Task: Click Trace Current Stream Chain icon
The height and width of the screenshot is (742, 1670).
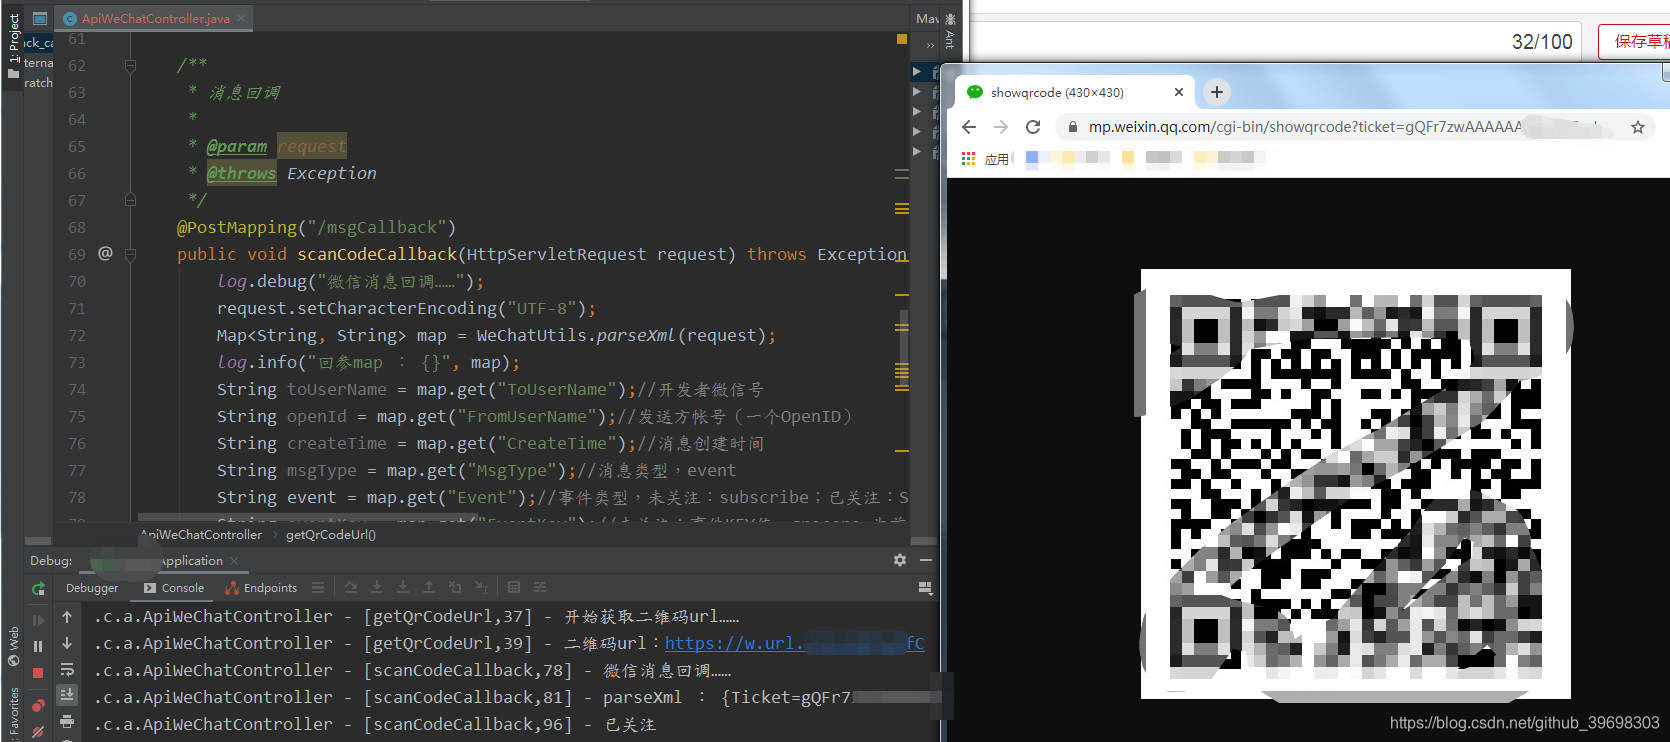Action: [540, 588]
